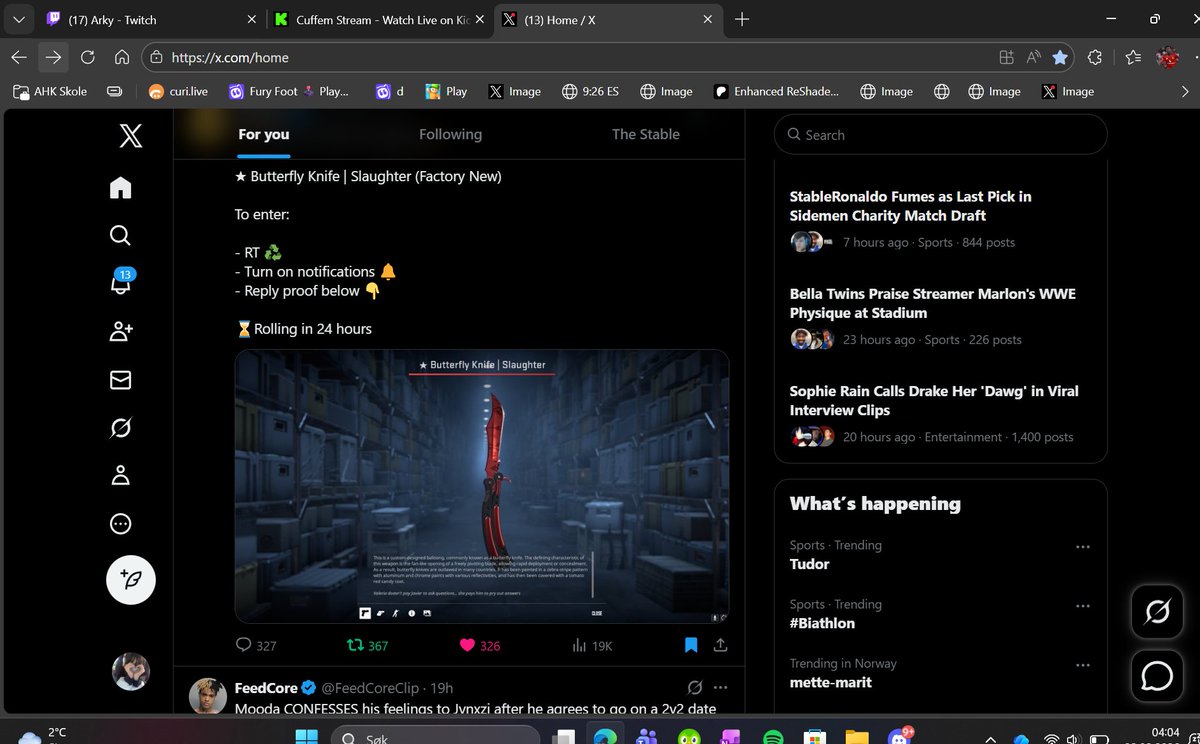1200x744 pixels.
Task: Open Sophie Rain Calls Drake story
Action: click(934, 400)
